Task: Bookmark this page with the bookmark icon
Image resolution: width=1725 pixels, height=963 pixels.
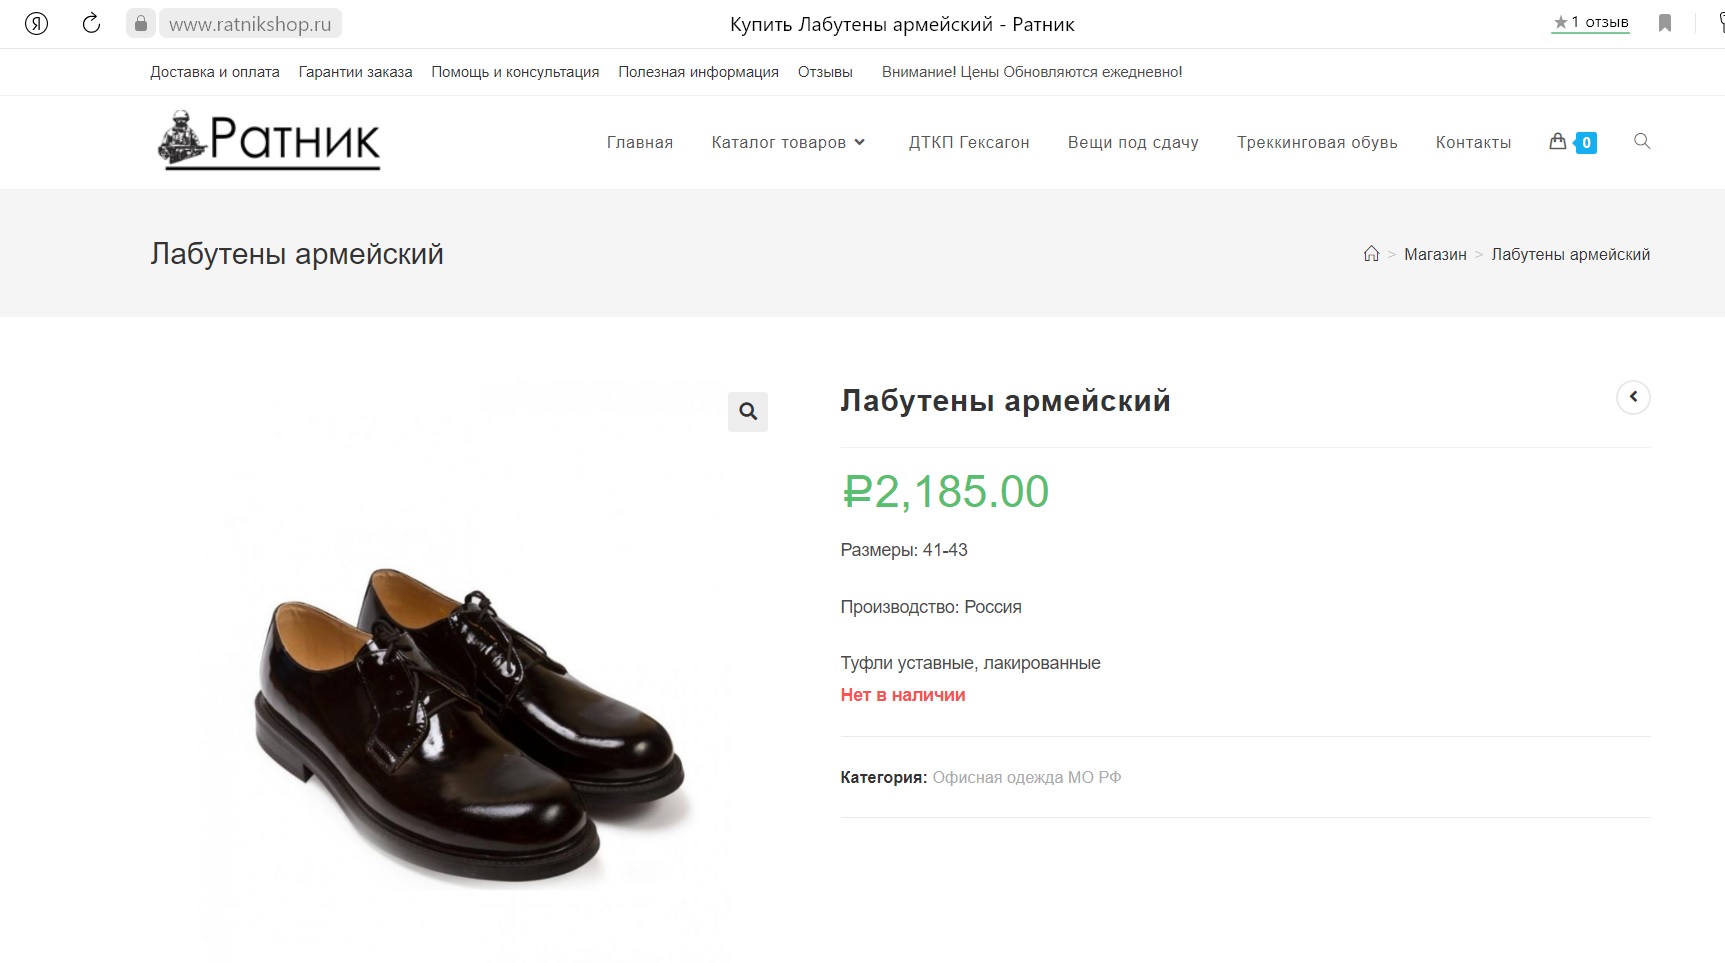Action: [1665, 23]
